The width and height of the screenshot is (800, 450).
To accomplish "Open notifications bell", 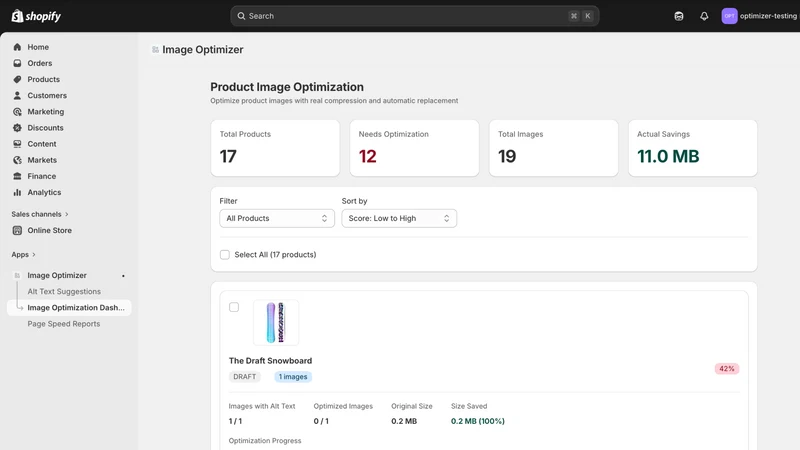I will tap(704, 16).
